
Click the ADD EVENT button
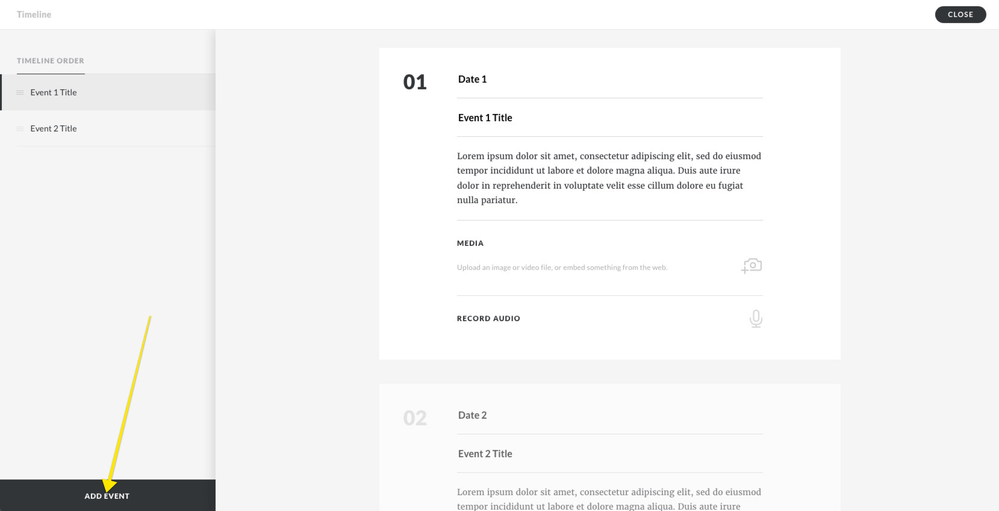click(107, 496)
